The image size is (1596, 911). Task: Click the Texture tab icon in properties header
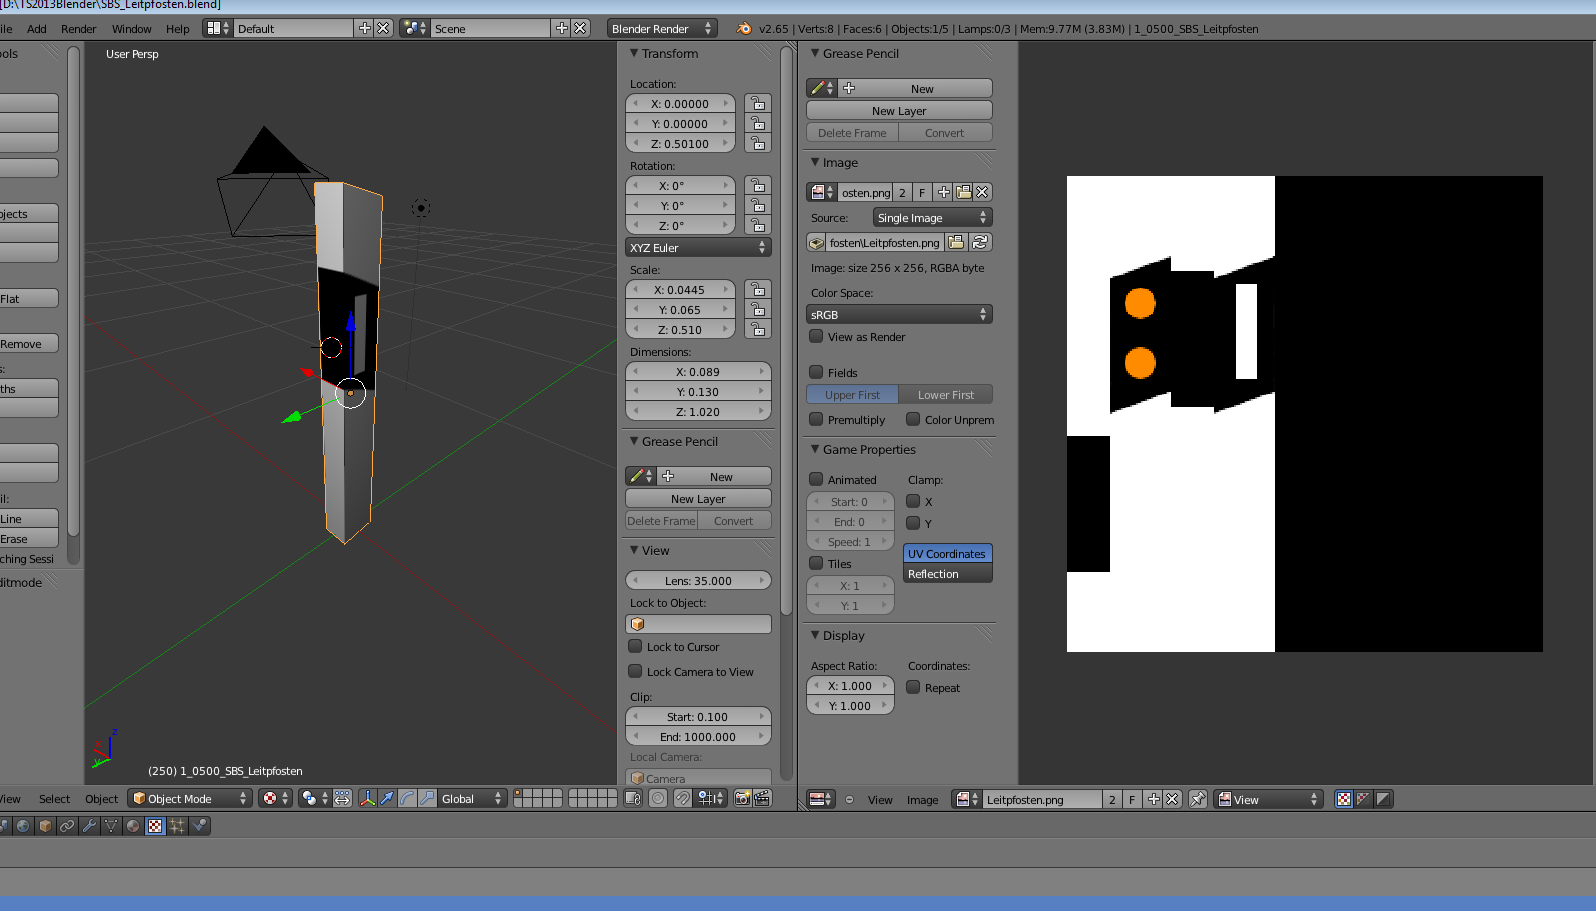[x=155, y=826]
